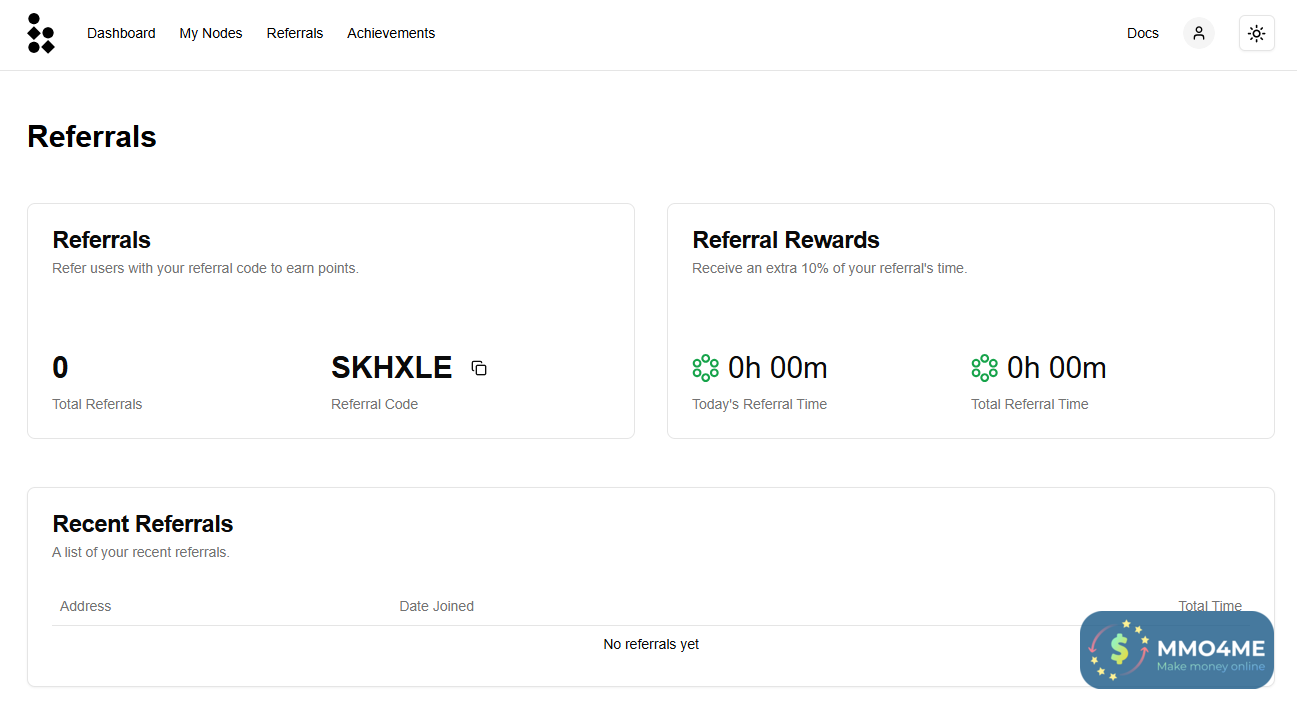Toggle the light/dark theme sun button

pyautogui.click(x=1256, y=33)
